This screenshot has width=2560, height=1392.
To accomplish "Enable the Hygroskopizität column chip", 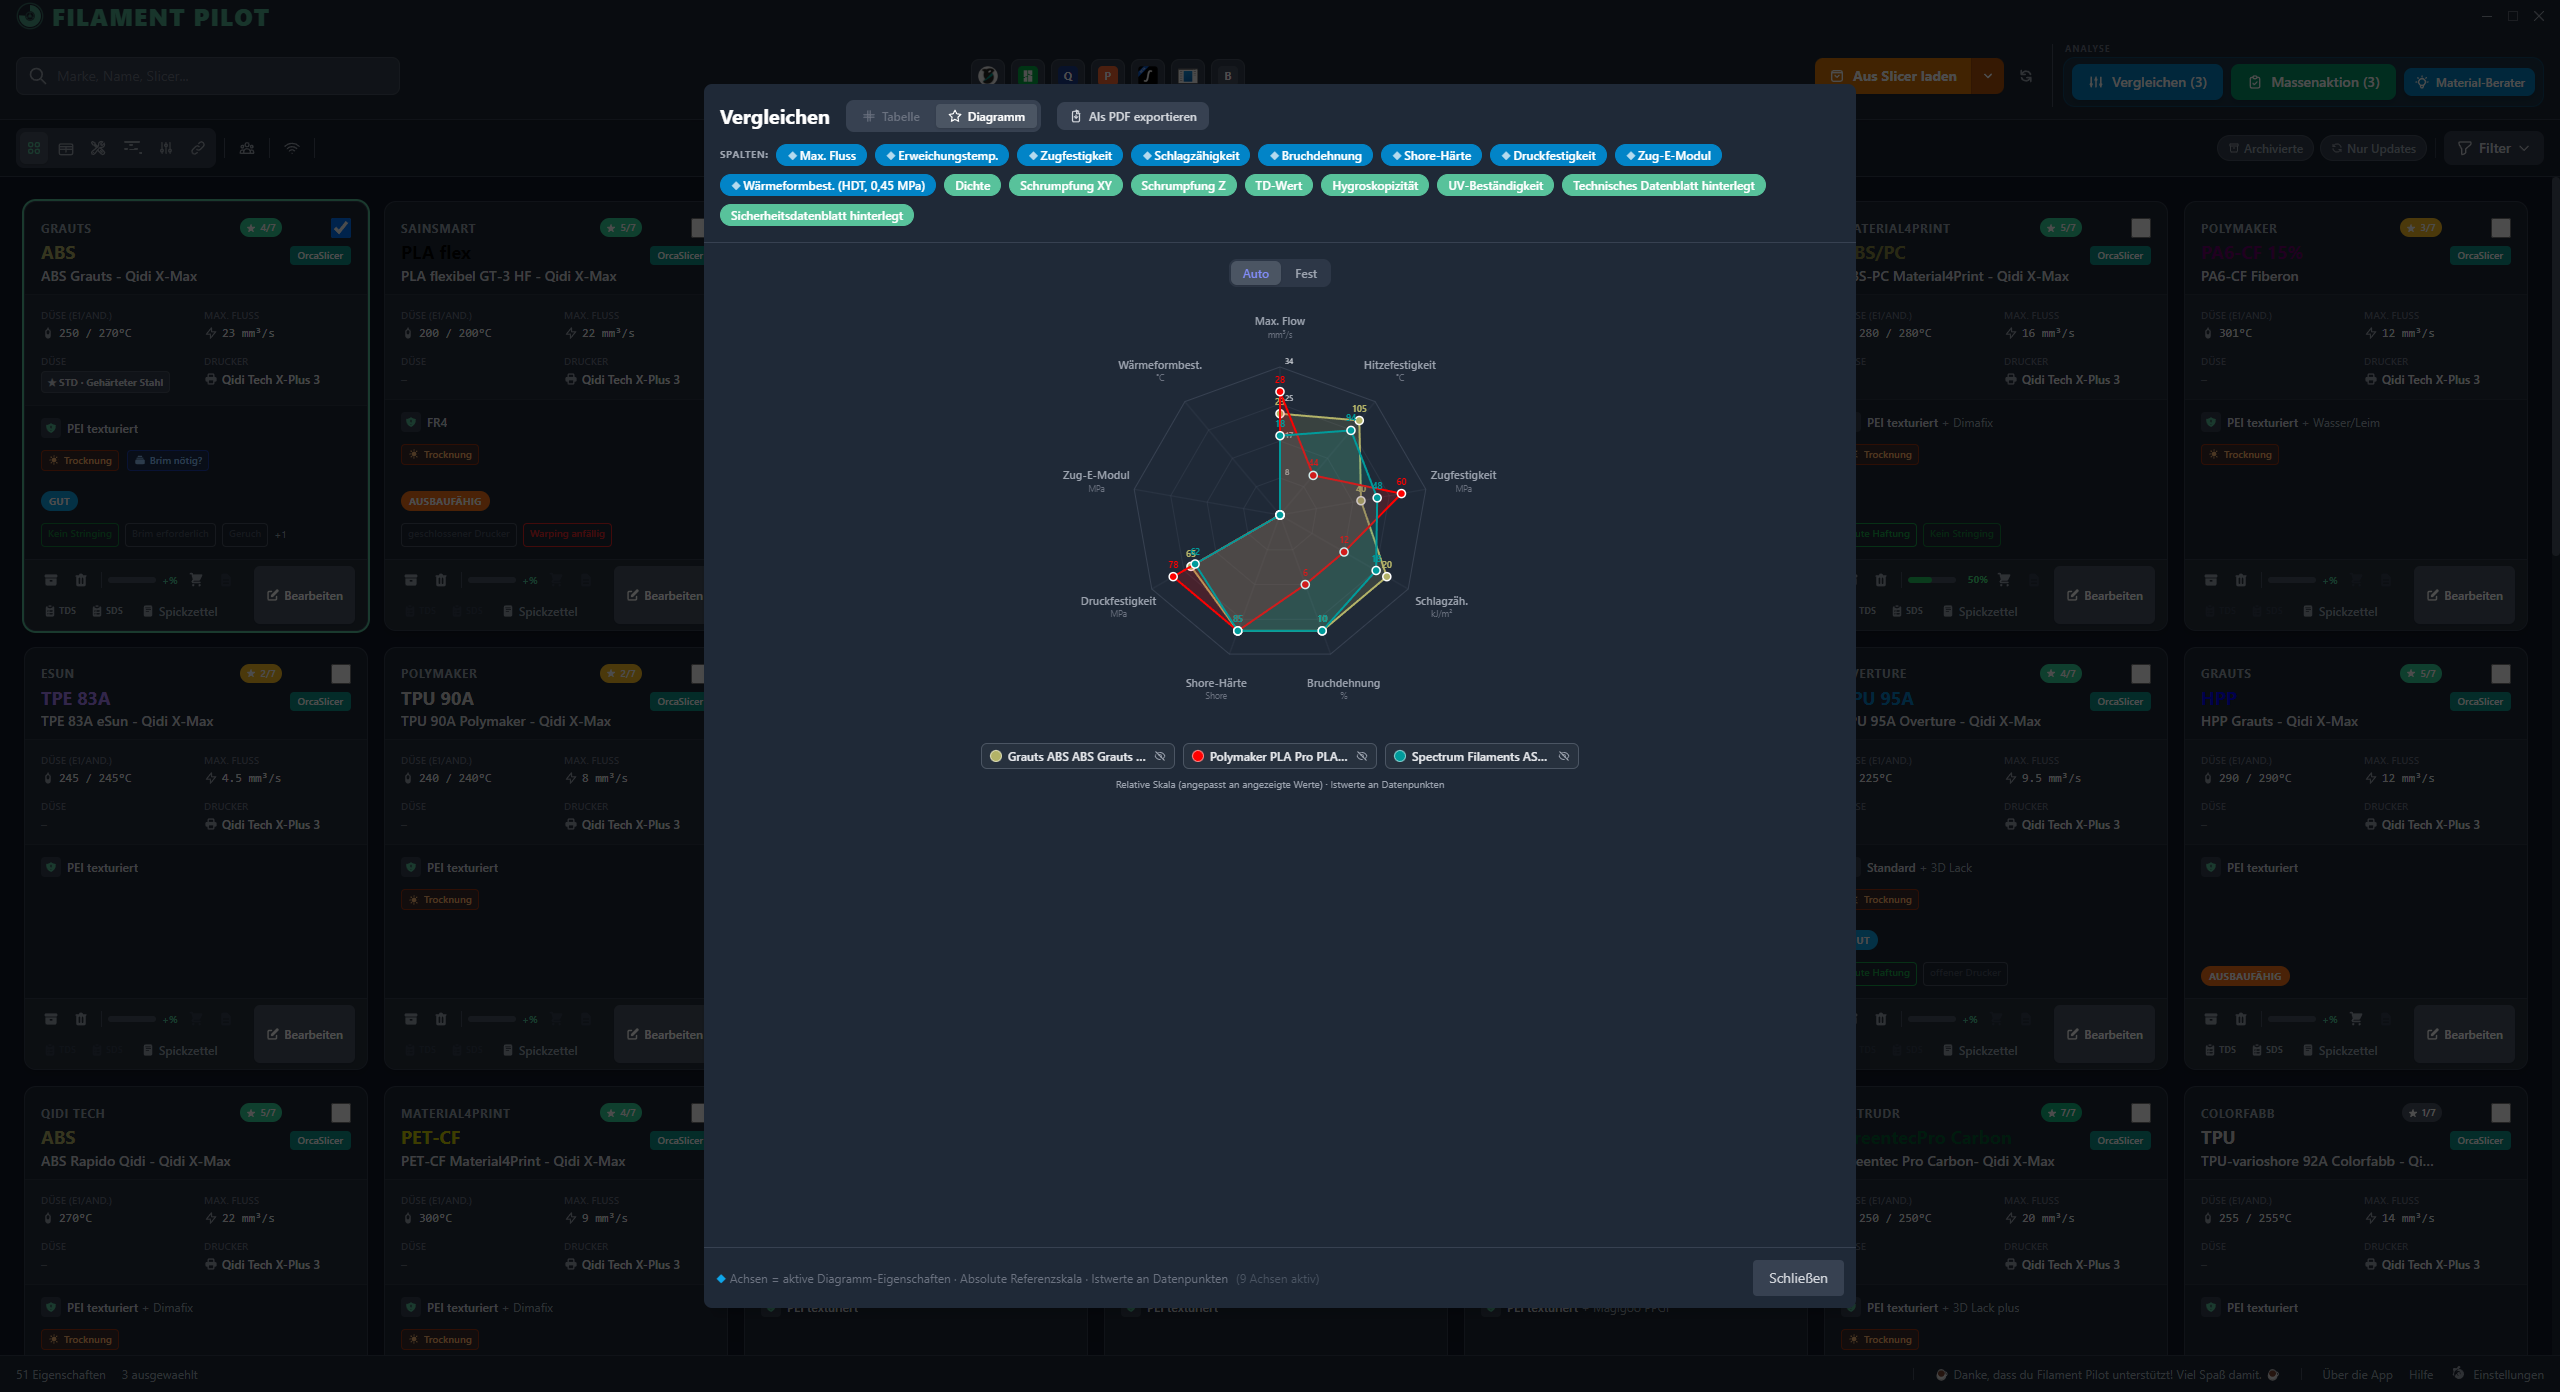I will (1375, 186).
